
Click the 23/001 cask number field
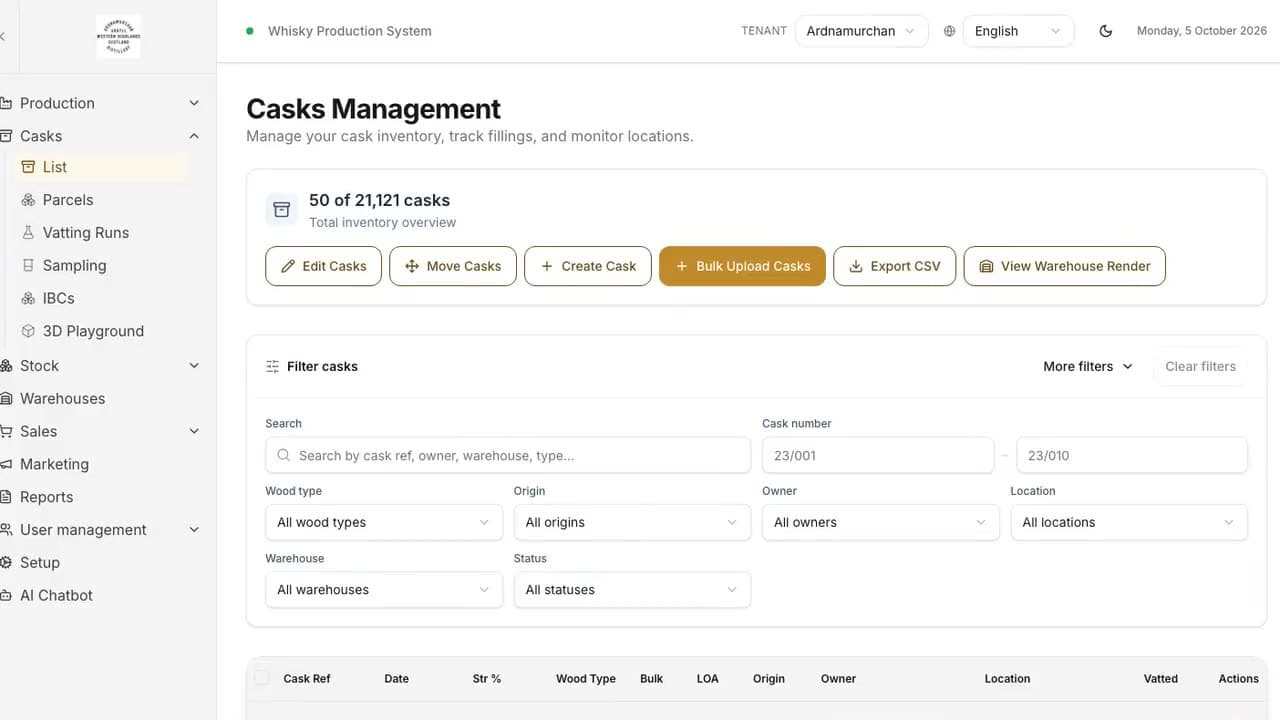coord(878,455)
